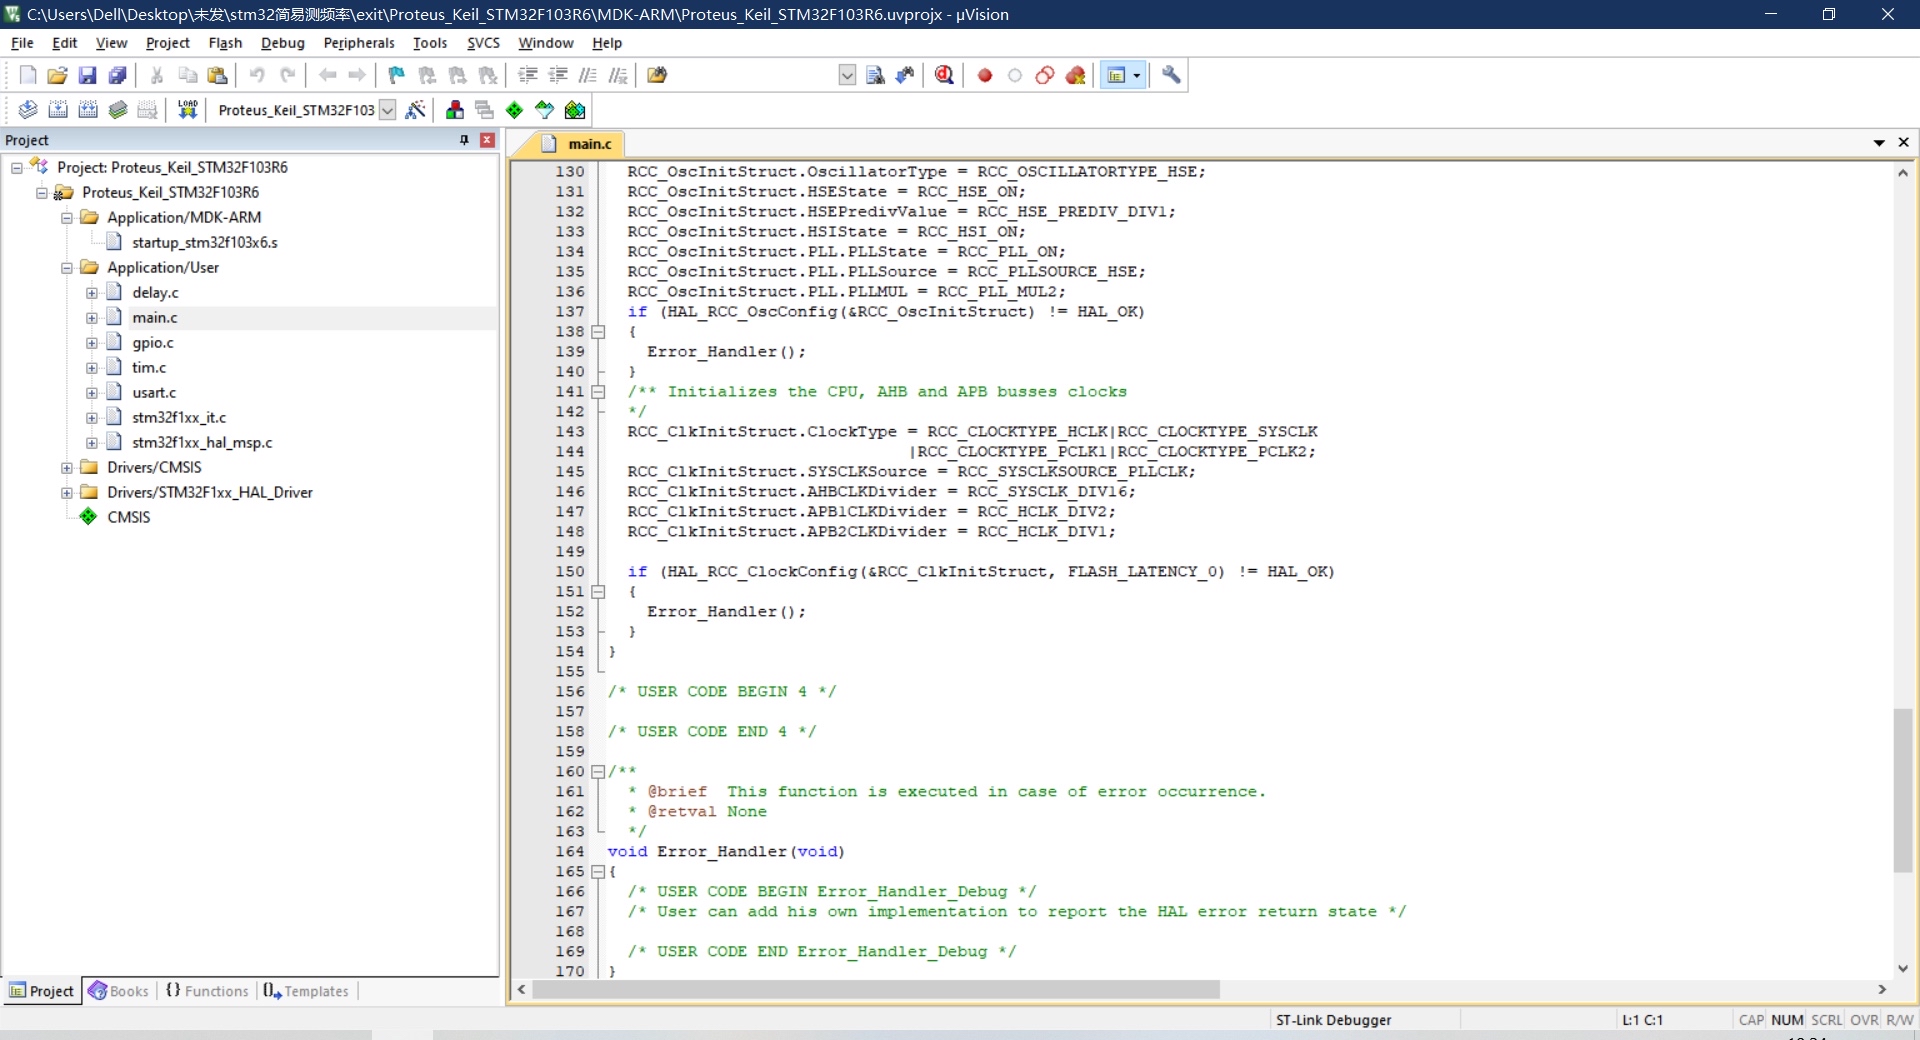Open the Flash menu
Viewport: 1920px width, 1040px height.
click(225, 43)
